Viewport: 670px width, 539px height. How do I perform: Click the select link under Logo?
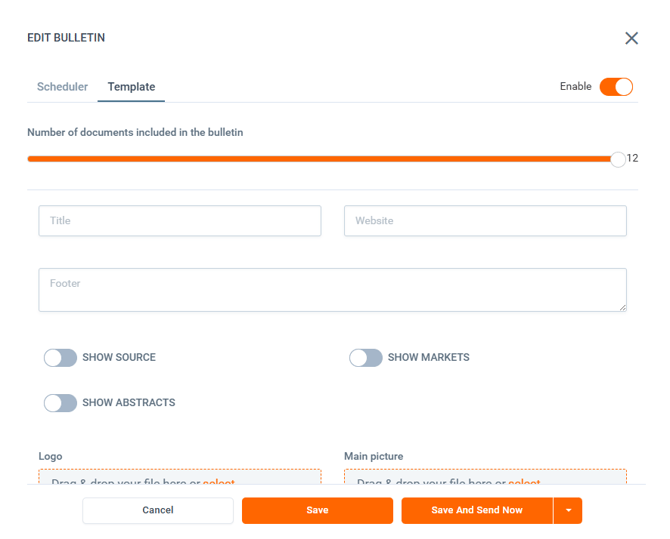(219, 482)
